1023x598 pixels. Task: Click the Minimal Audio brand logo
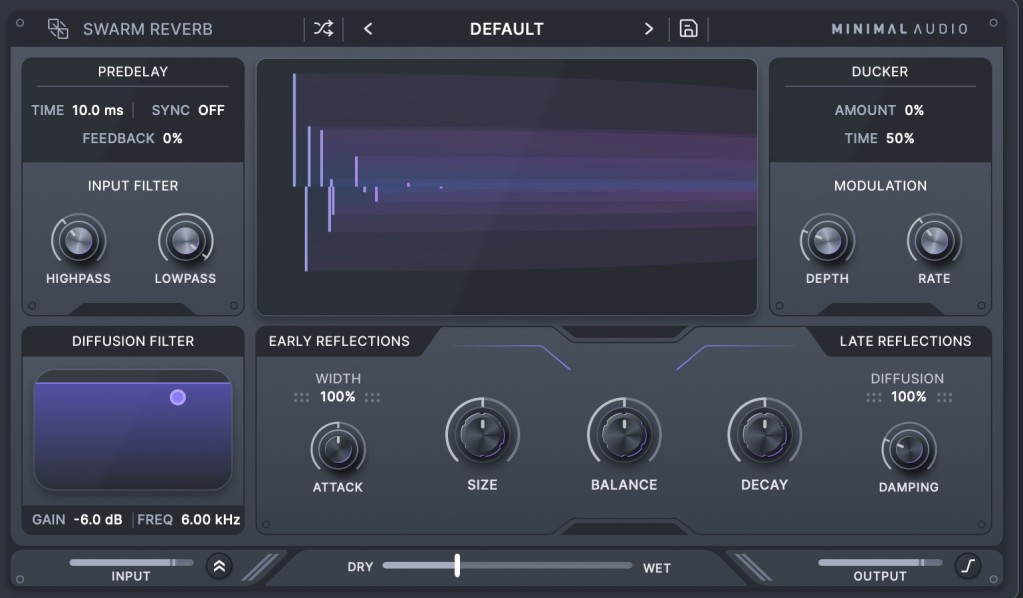[899, 29]
